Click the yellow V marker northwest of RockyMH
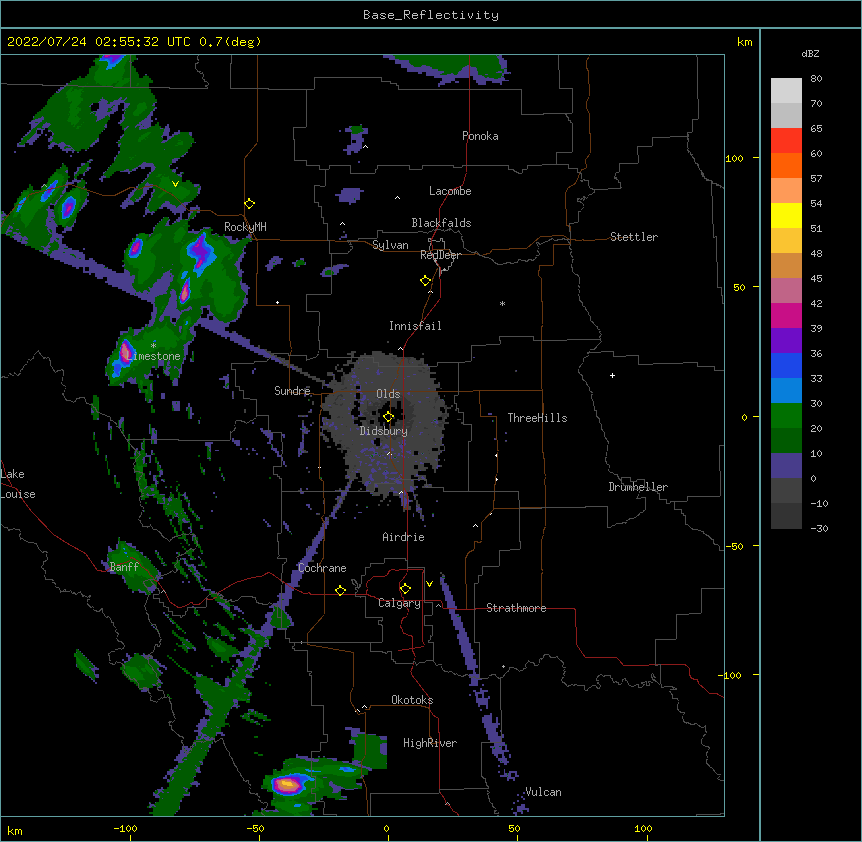This screenshot has width=862, height=842. (175, 184)
